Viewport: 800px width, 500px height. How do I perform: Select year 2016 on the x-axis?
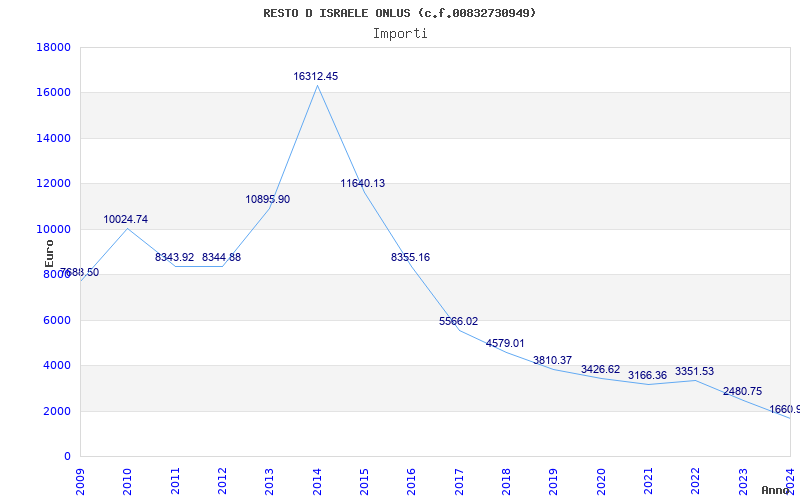[x=412, y=482]
